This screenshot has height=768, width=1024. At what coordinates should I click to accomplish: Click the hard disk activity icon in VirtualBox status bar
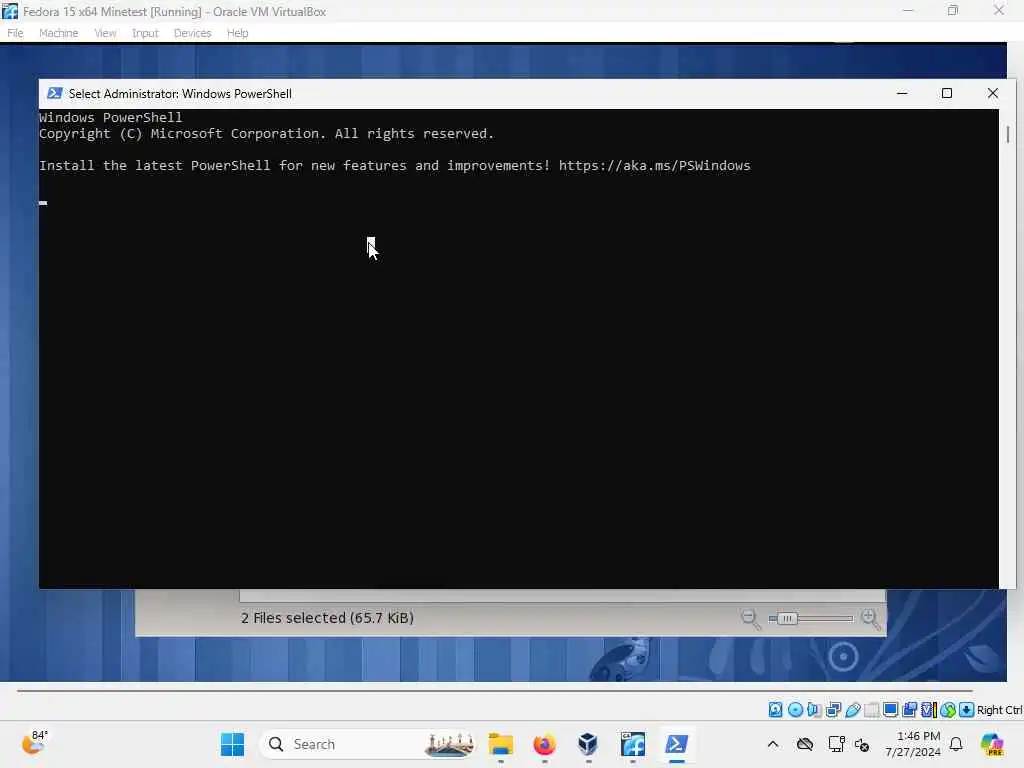click(x=775, y=710)
